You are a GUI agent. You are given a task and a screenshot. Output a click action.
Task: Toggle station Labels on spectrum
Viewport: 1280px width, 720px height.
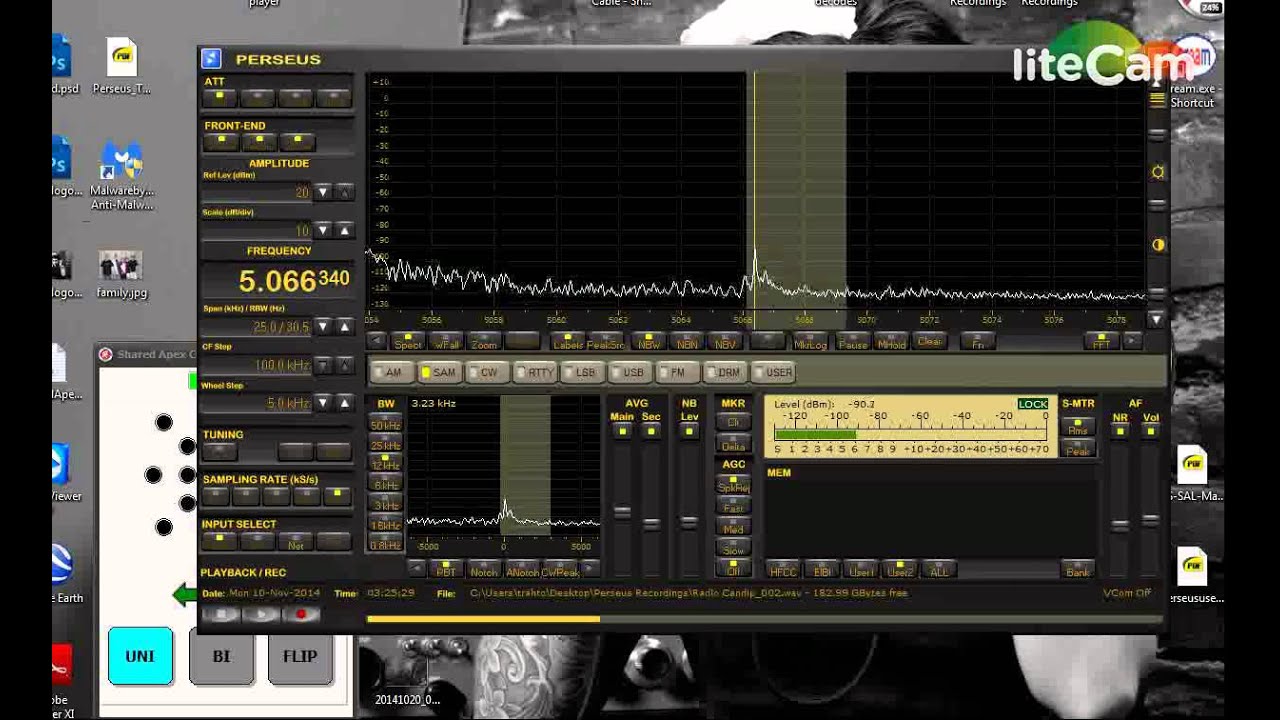click(x=568, y=342)
